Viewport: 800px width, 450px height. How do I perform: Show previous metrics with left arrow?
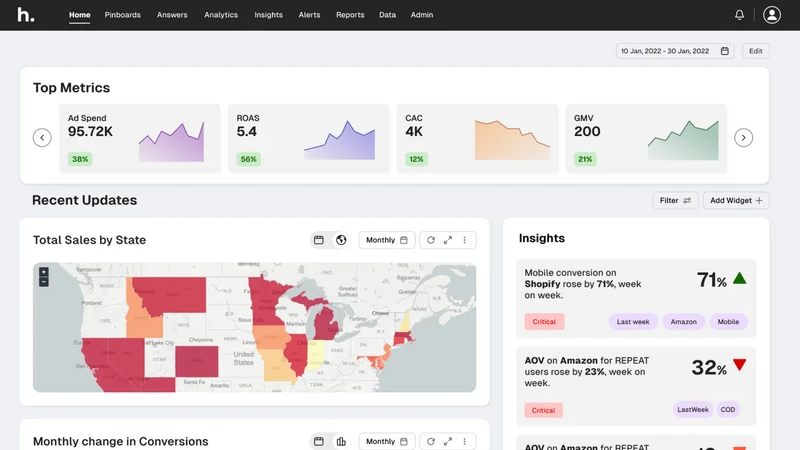[42, 138]
